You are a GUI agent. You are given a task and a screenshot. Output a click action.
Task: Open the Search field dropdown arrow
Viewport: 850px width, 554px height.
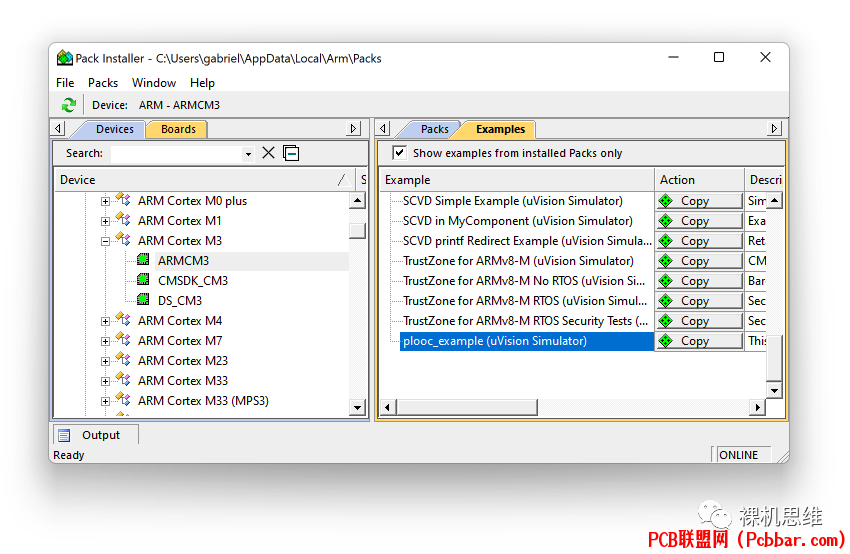point(248,154)
